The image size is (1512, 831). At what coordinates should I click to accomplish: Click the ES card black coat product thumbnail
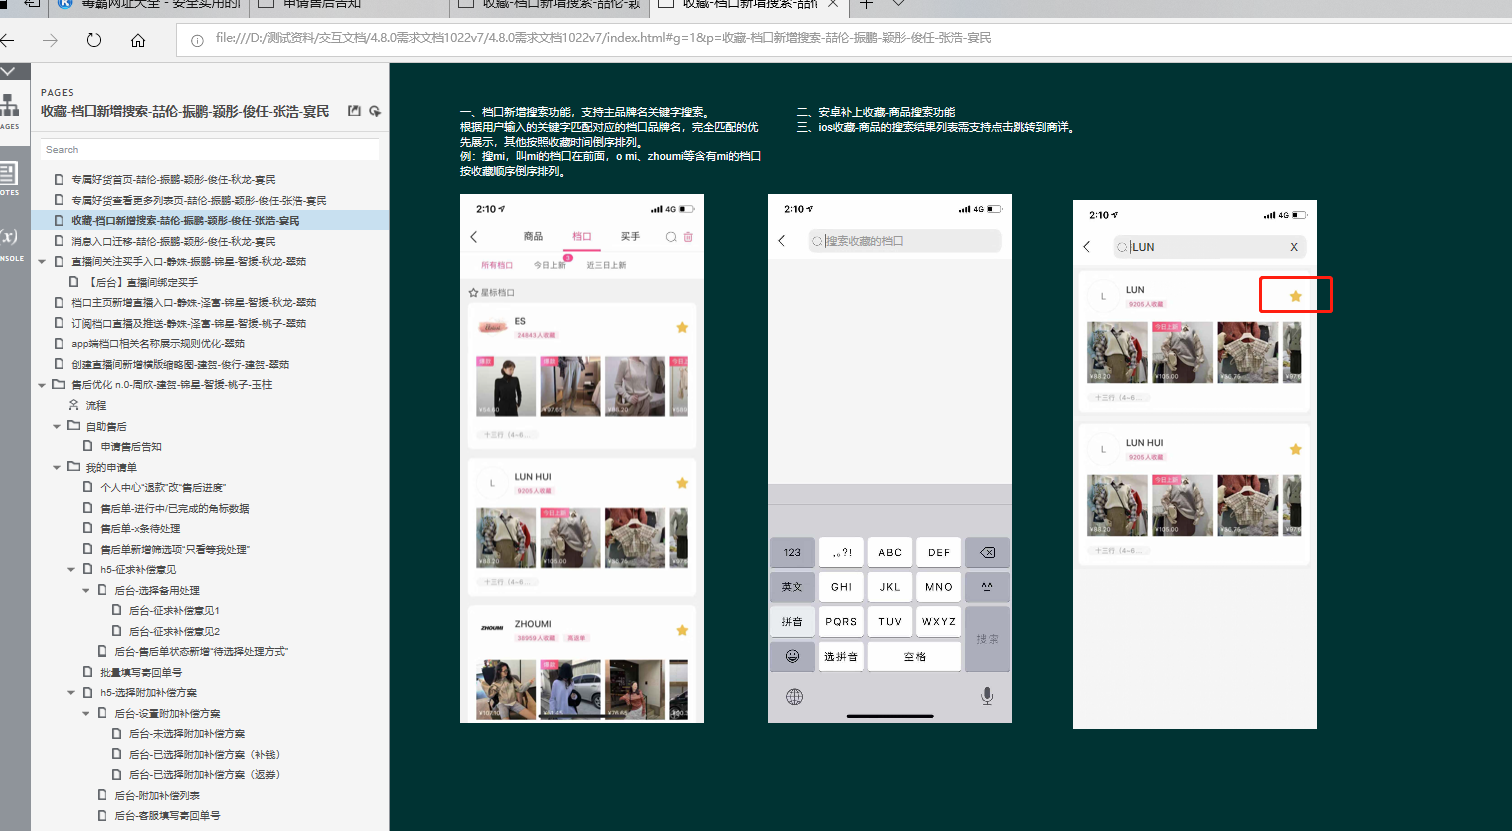(x=506, y=386)
